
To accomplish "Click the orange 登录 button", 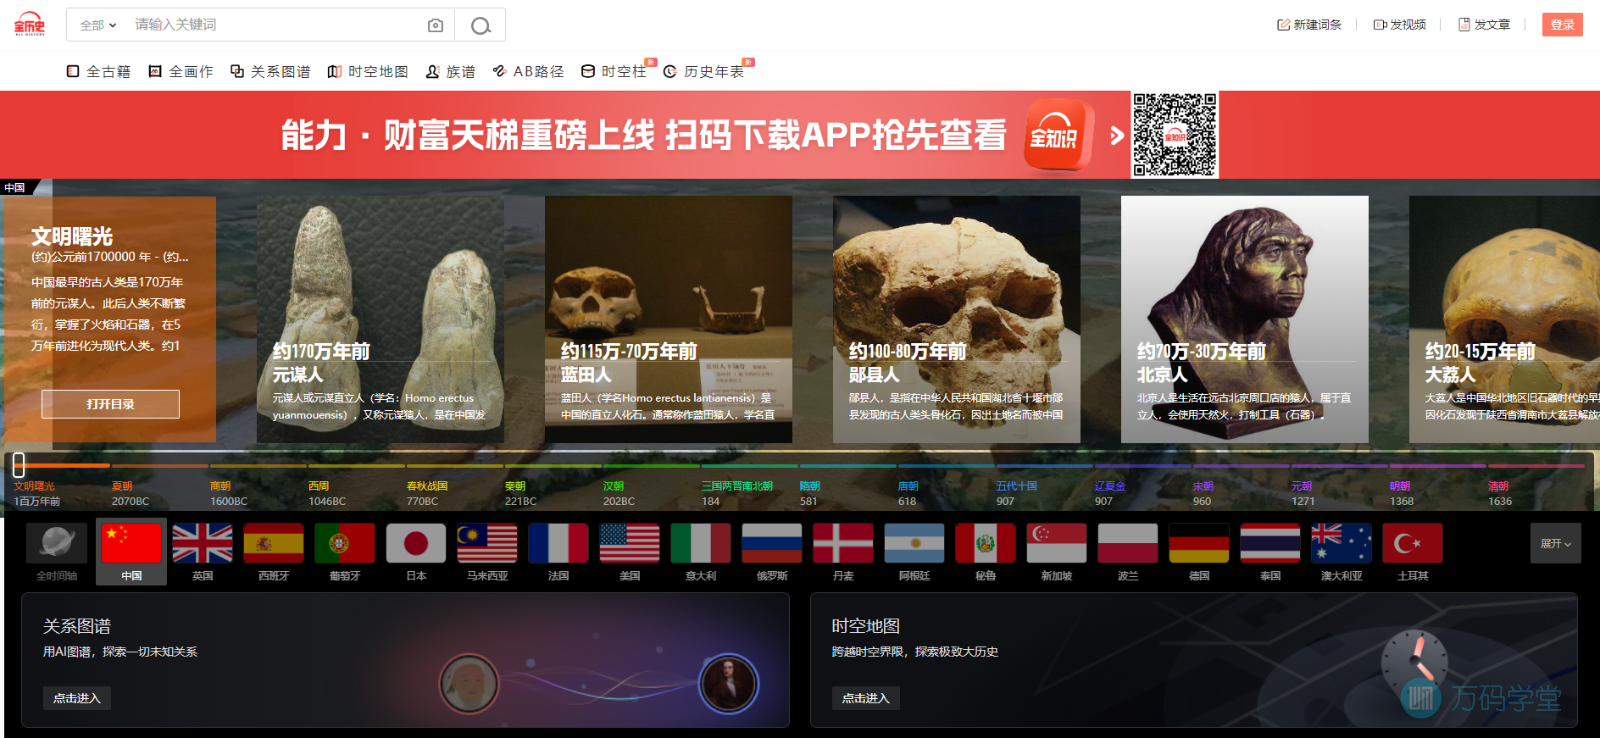I will 1563,25.
